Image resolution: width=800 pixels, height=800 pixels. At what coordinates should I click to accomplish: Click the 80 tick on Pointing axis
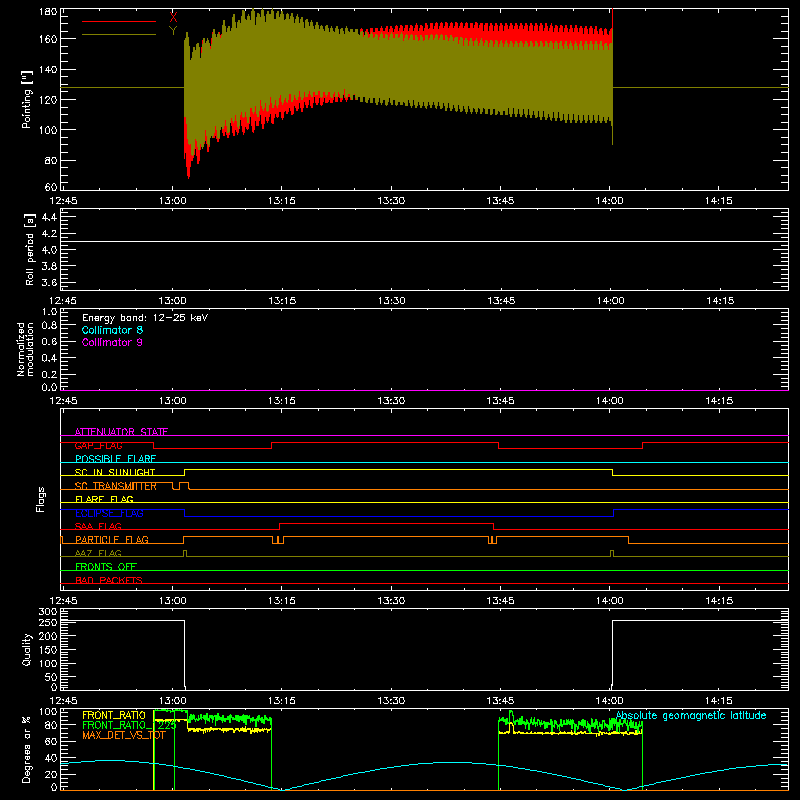51,160
